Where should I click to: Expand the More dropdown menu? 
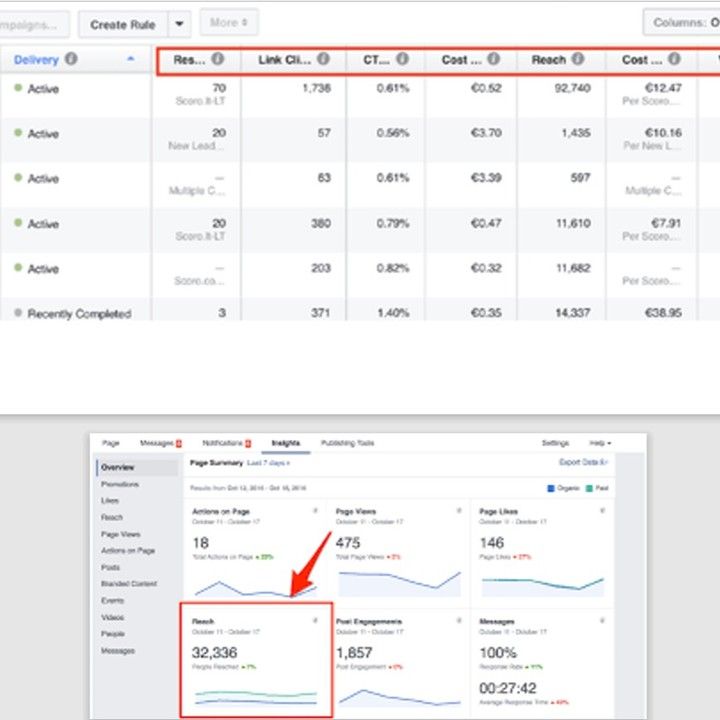(228, 23)
